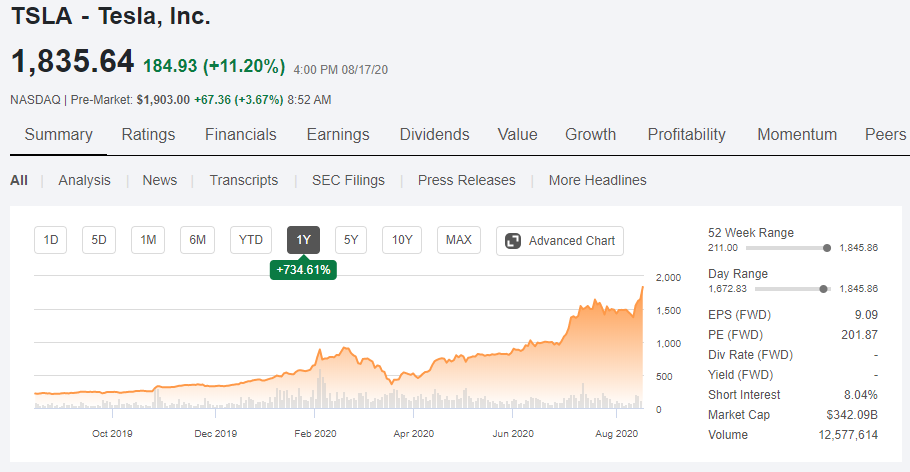Click the Day Range slider marker
The width and height of the screenshot is (910, 472).
tap(823, 289)
